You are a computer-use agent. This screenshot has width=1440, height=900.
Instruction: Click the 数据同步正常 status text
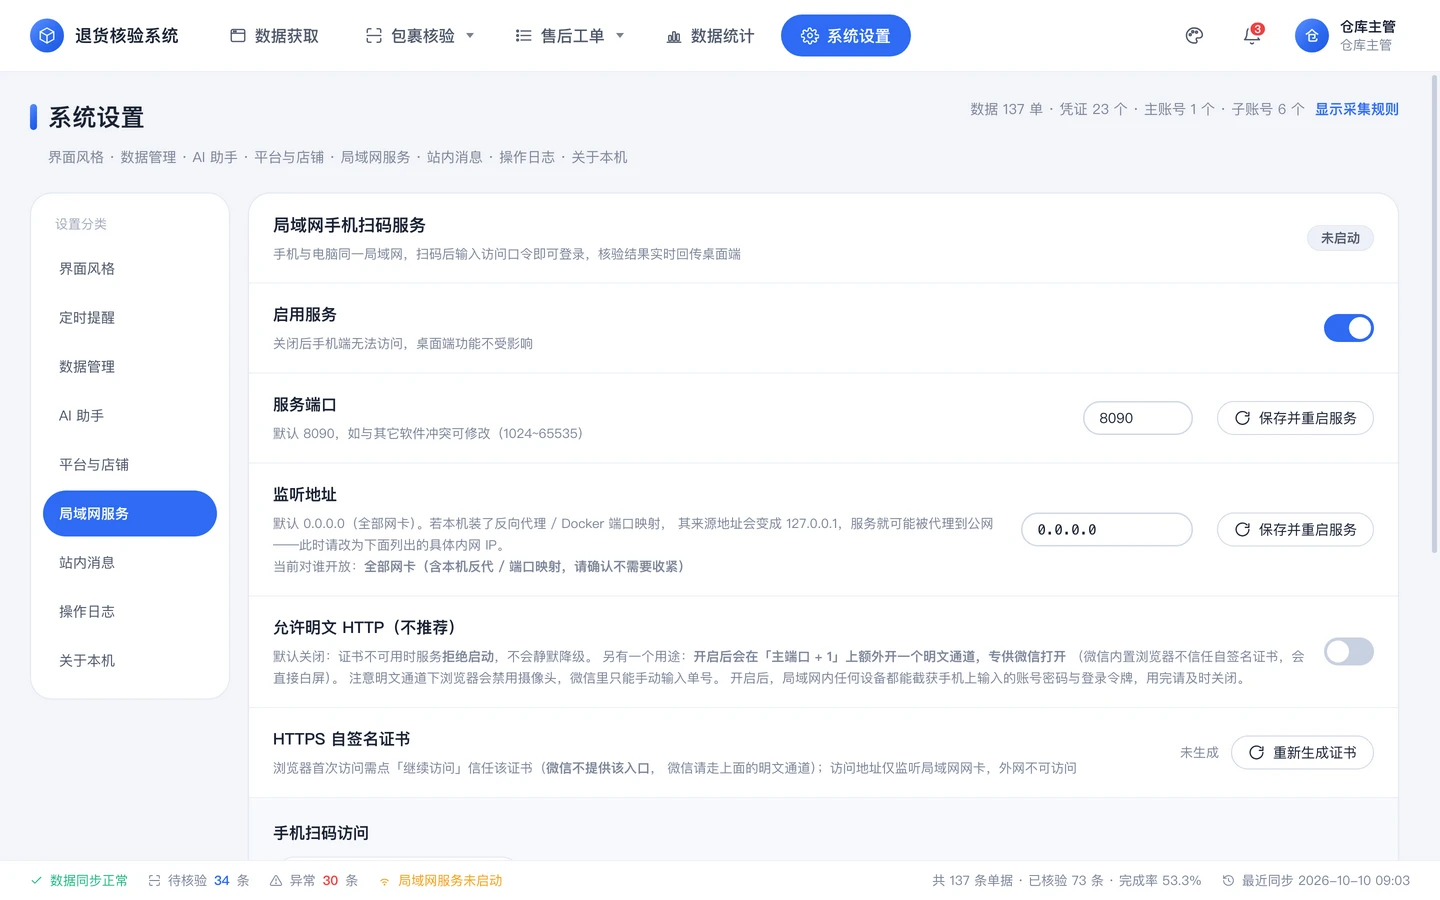(89, 881)
